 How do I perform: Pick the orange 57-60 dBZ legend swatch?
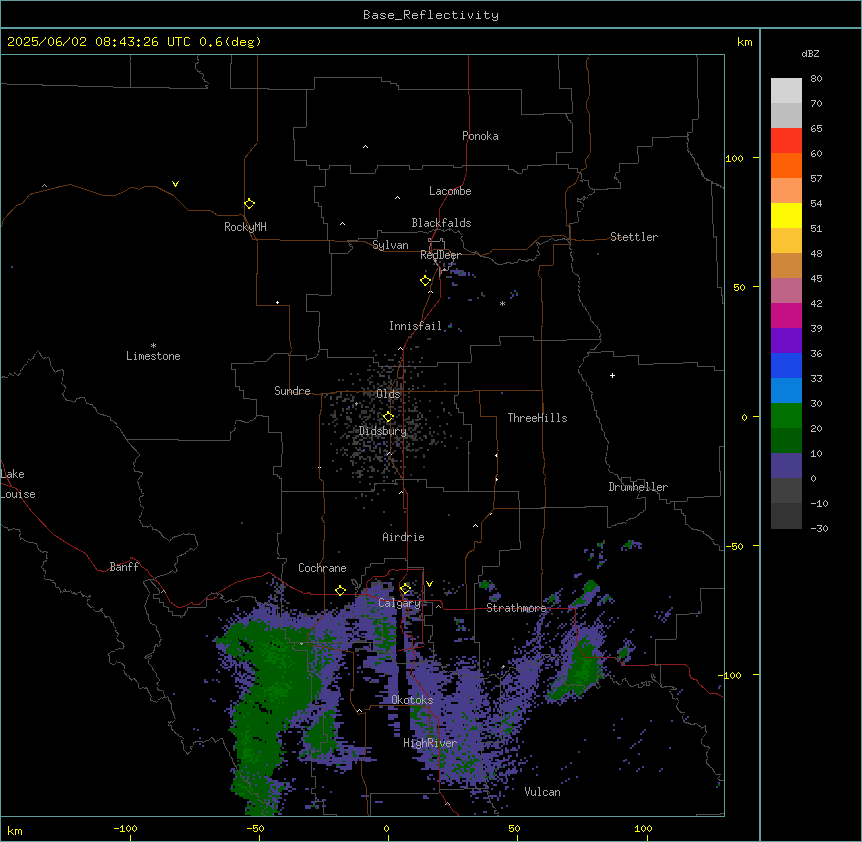click(x=786, y=165)
